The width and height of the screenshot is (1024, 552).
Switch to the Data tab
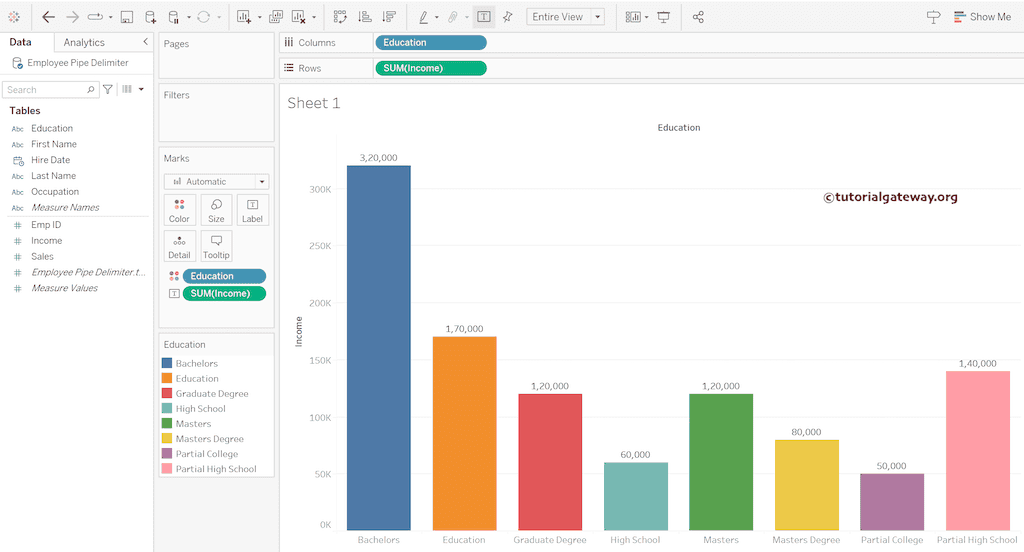pyautogui.click(x=20, y=42)
